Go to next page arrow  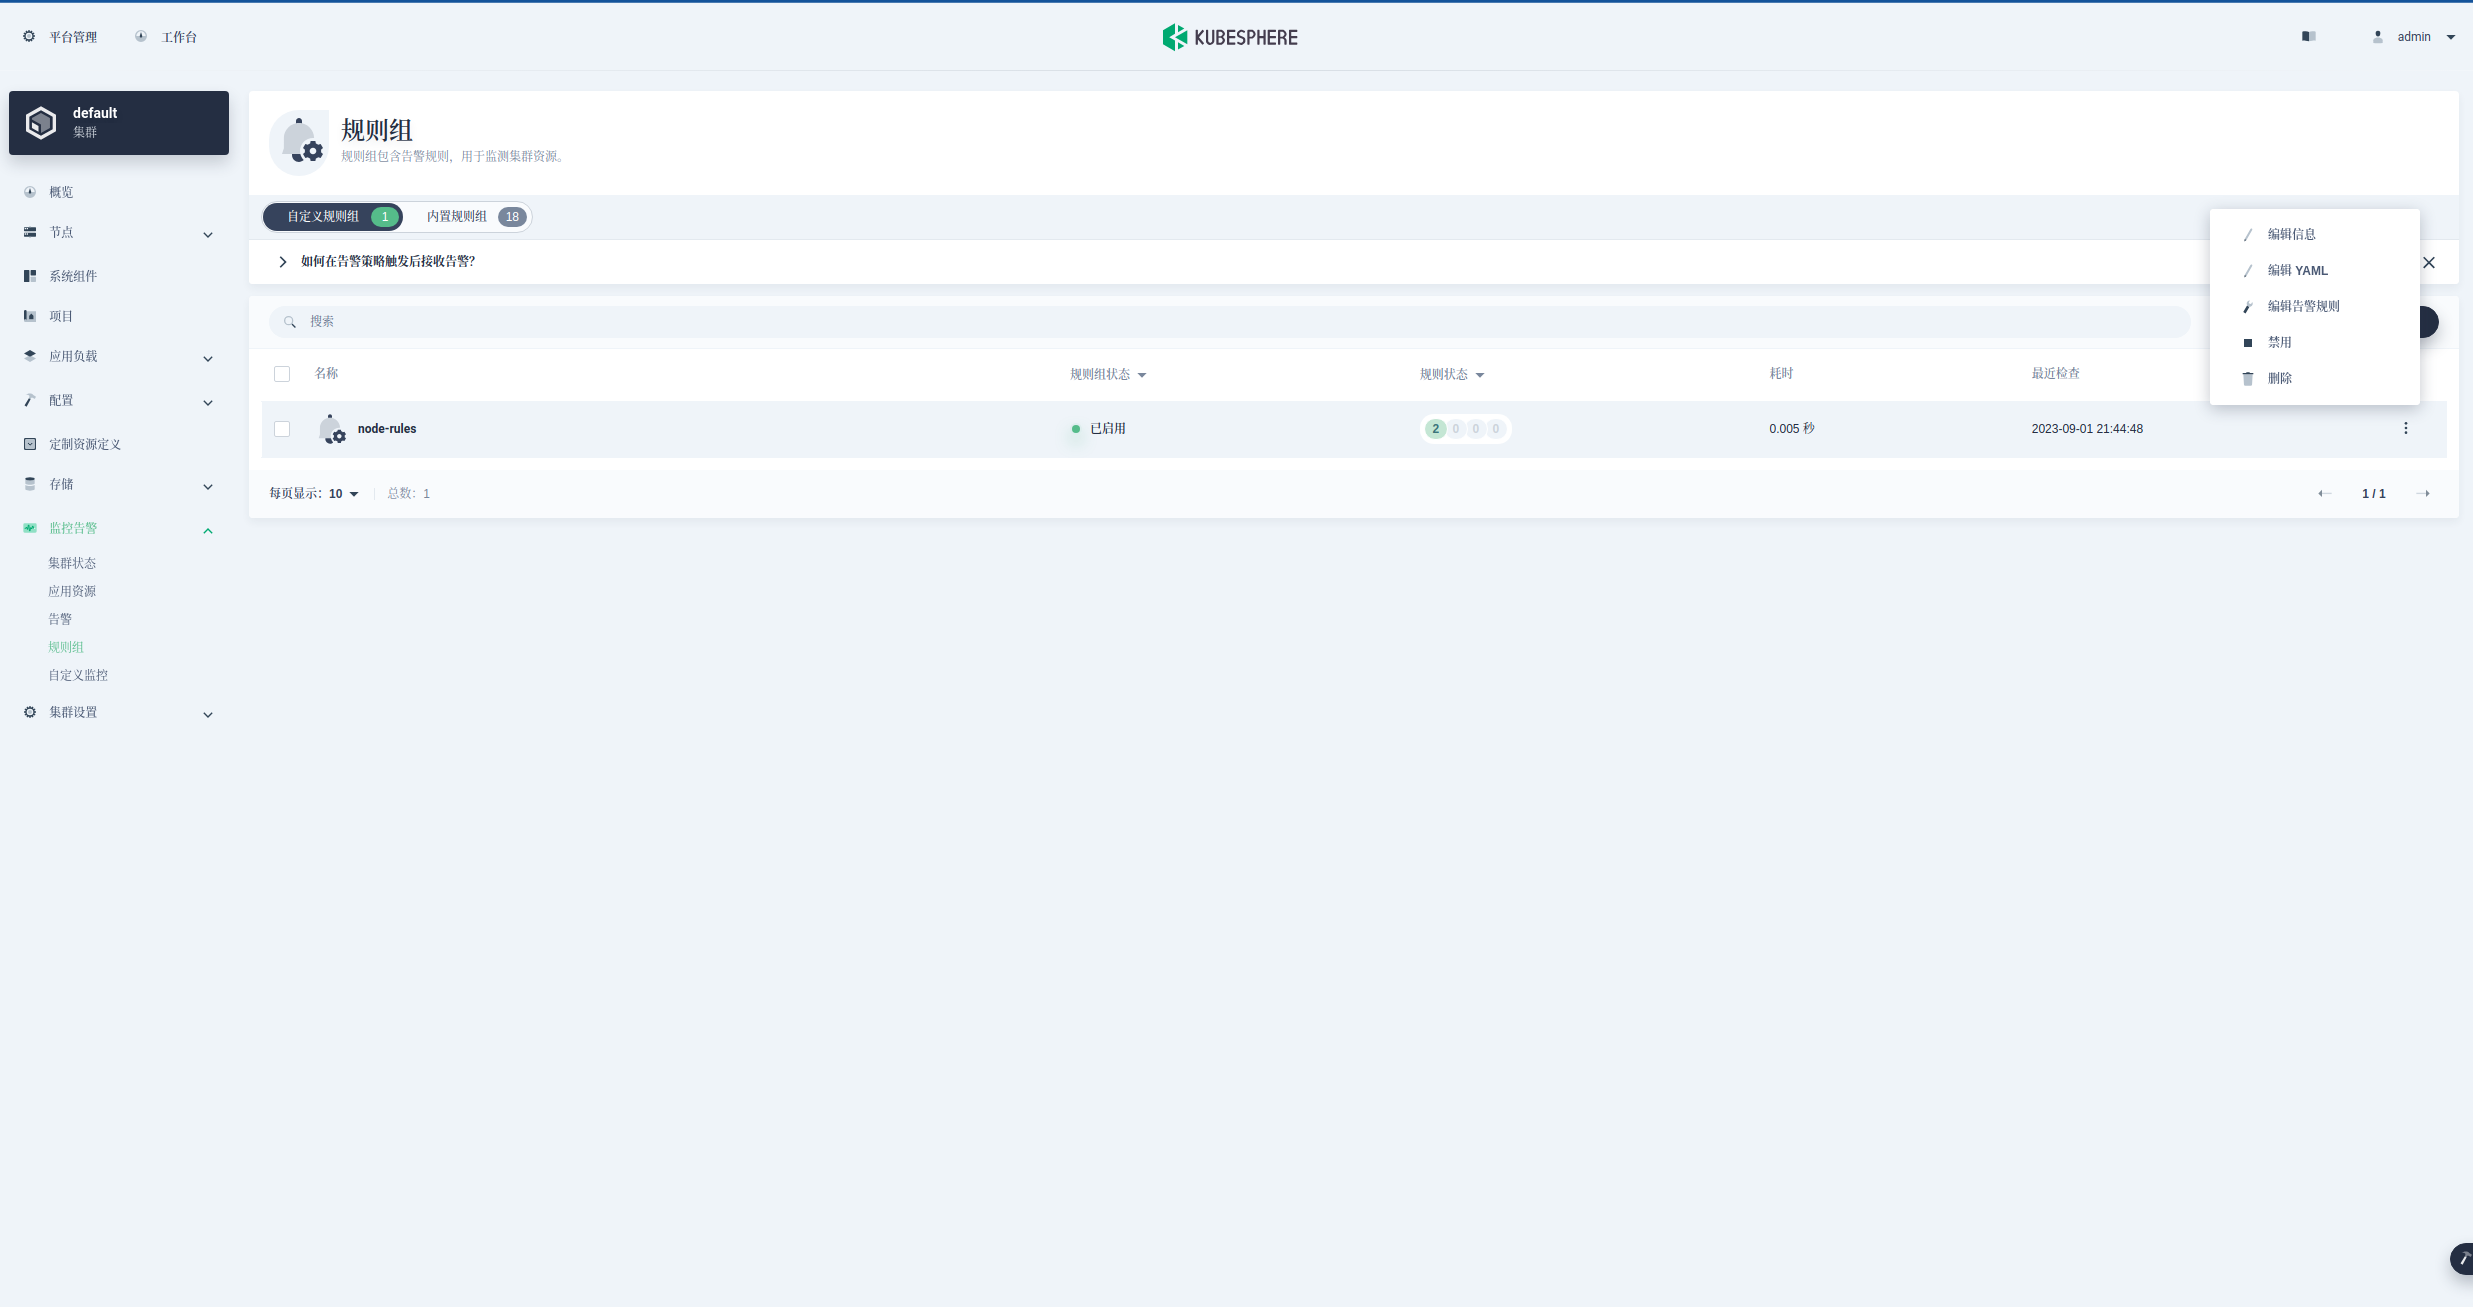click(2423, 494)
